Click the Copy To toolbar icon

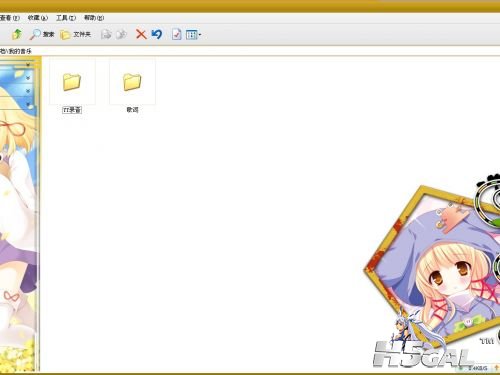click(x=121, y=34)
